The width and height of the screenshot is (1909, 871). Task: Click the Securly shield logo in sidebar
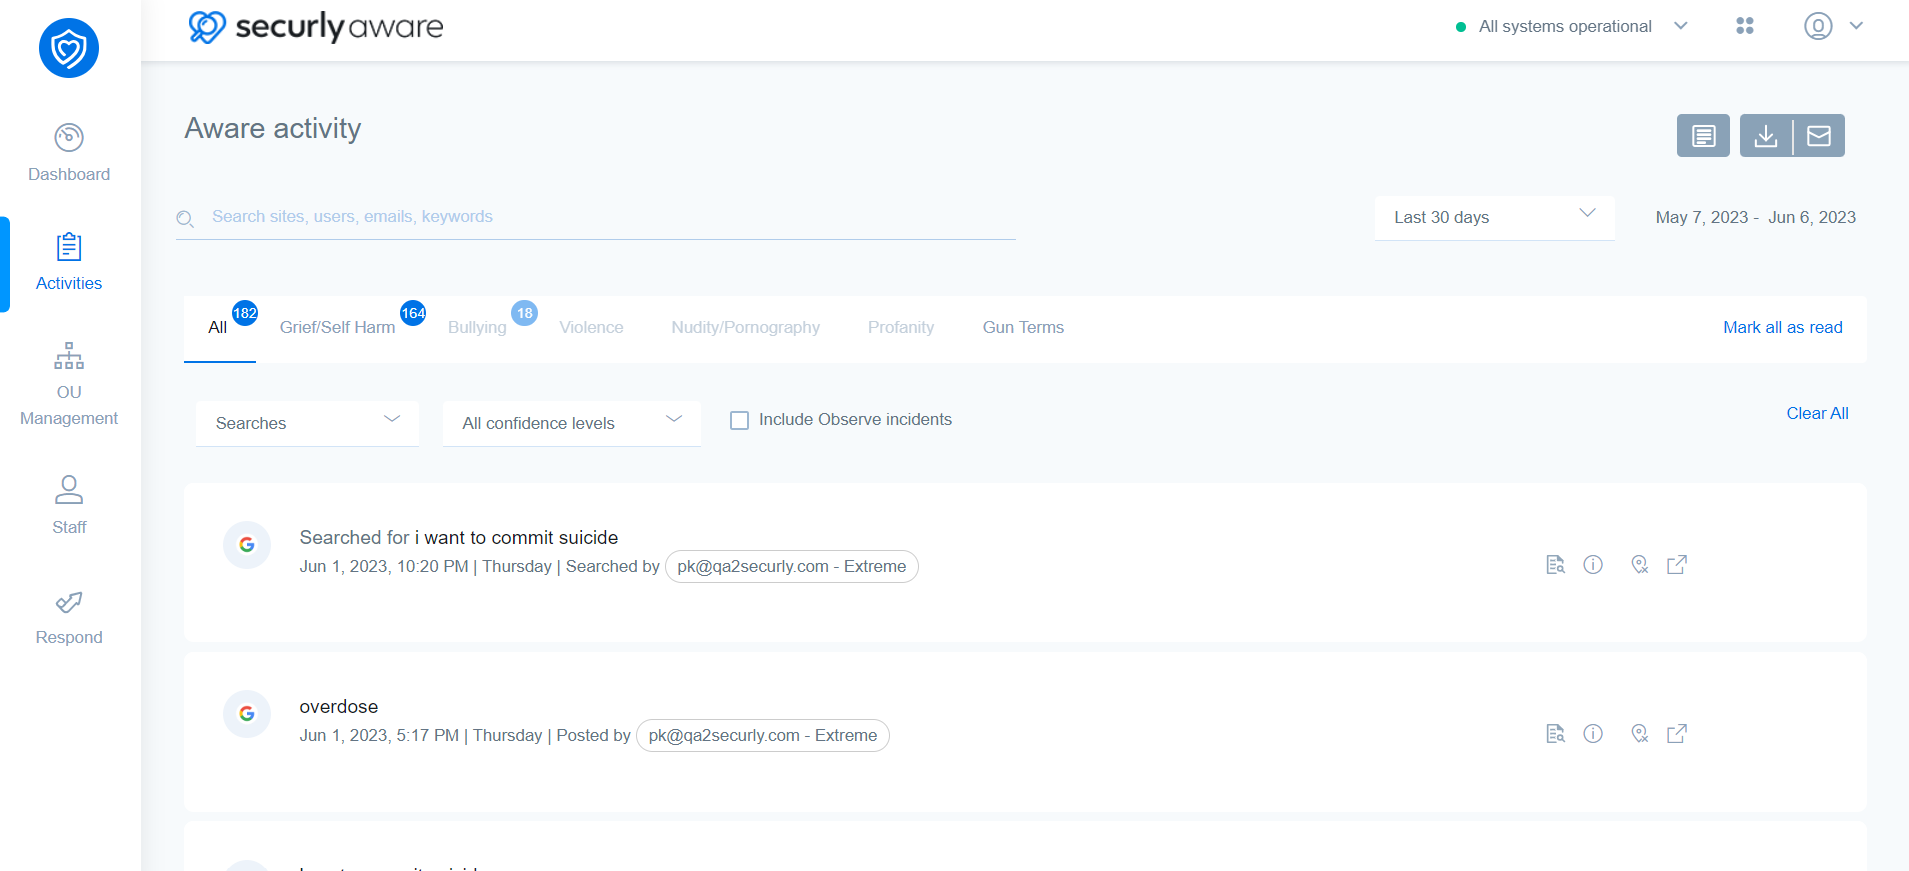tap(69, 48)
